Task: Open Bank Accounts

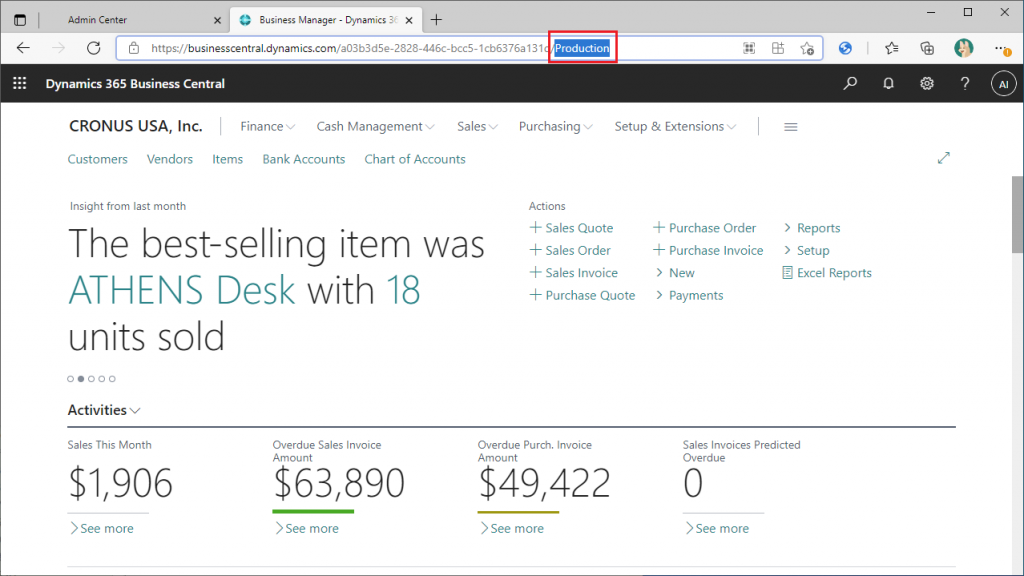Action: pyautogui.click(x=304, y=159)
